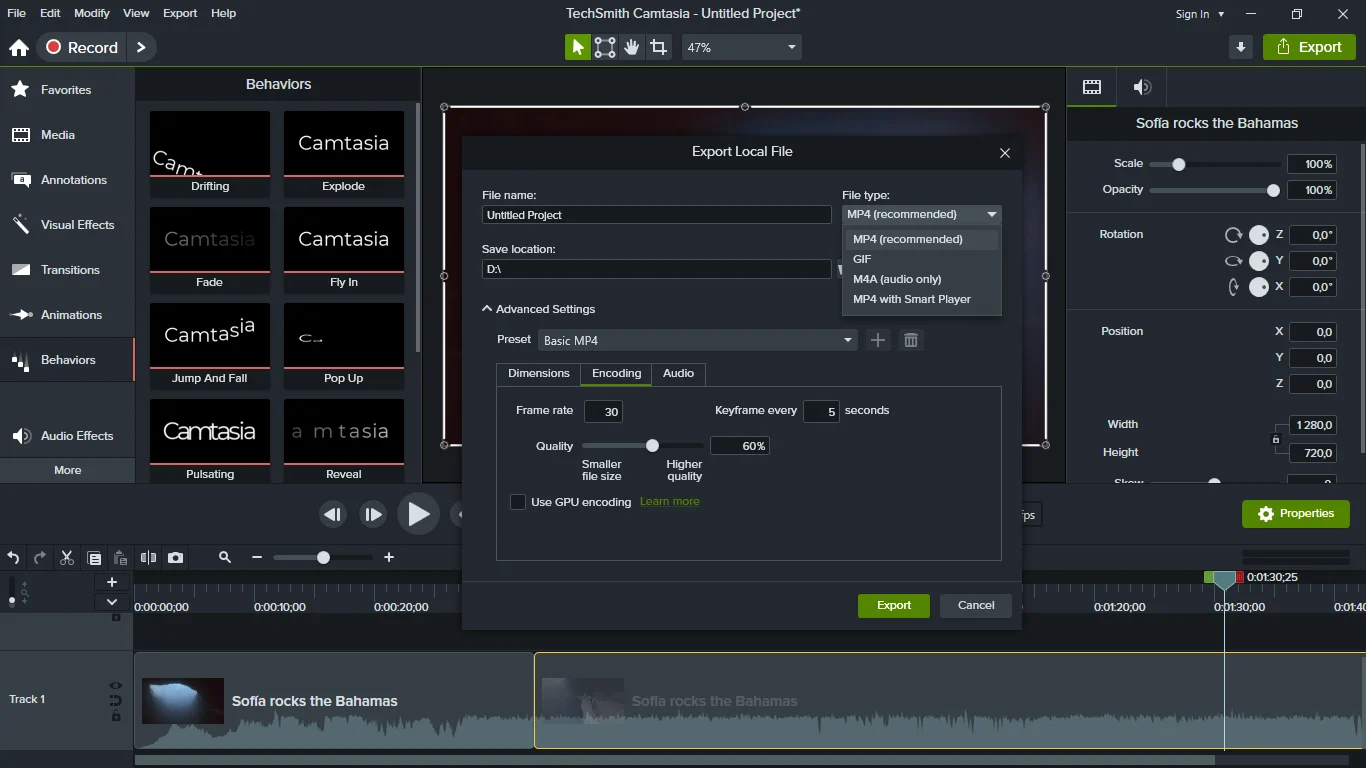Open the Preset Basic MP4 dropdown
This screenshot has width=1366, height=768.
coord(697,340)
